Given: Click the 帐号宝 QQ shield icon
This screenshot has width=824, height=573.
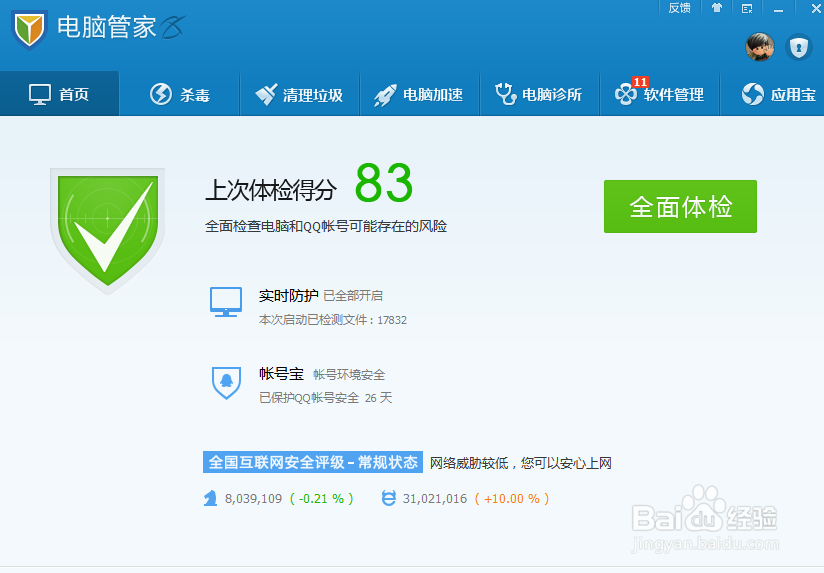Looking at the screenshot, I should coord(226,383).
